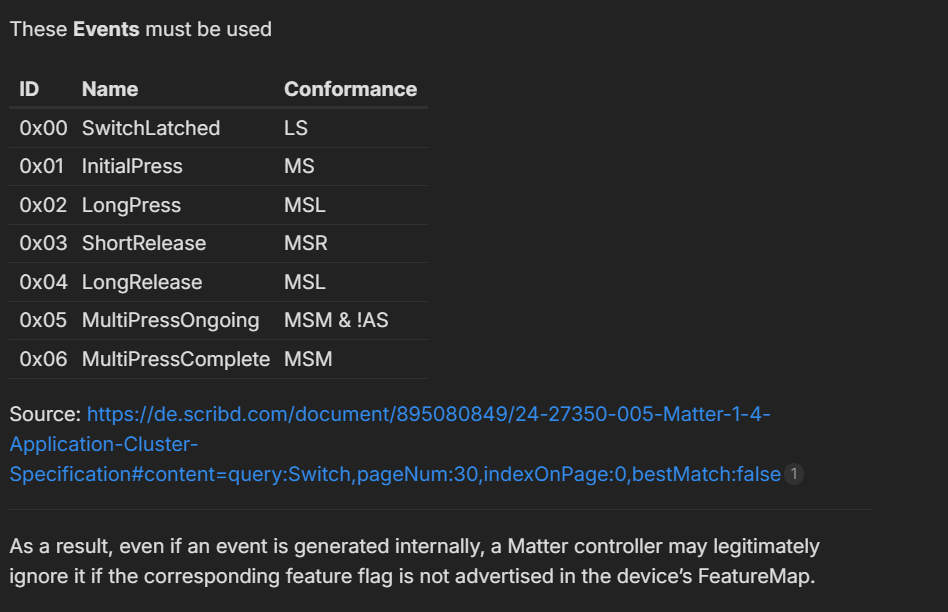This screenshot has height=612, width=948.
Task: Click the LongPress event name
Action: point(131,205)
